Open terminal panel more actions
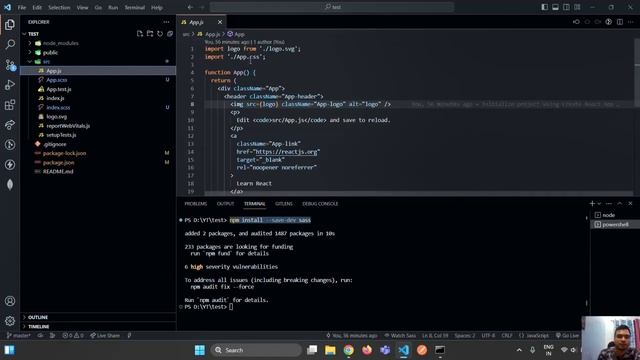This screenshot has width=640, height=360. tap(609, 203)
